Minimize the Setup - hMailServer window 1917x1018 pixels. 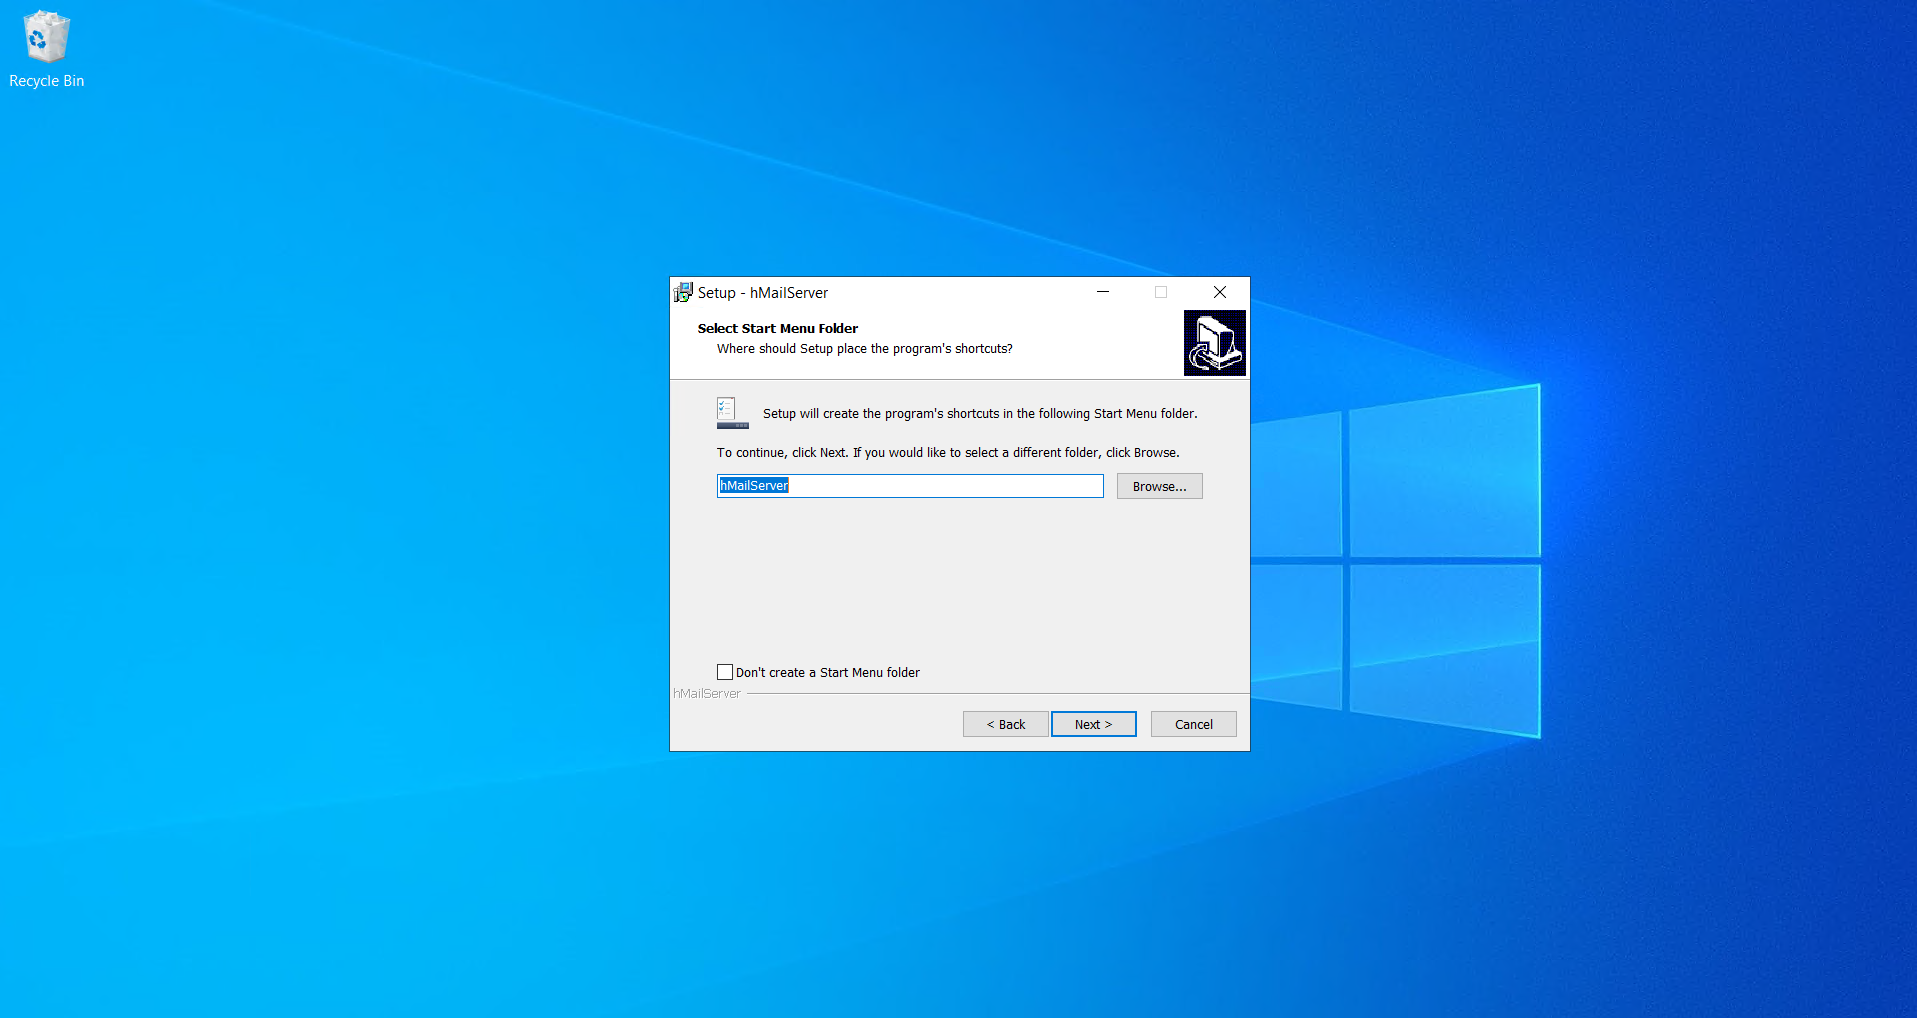click(x=1103, y=292)
